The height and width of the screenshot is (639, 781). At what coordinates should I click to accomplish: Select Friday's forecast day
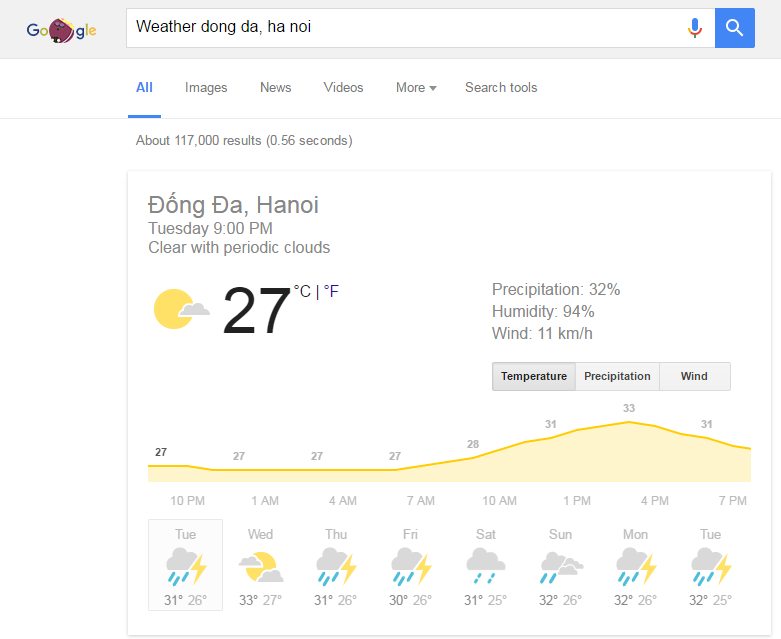click(410, 565)
